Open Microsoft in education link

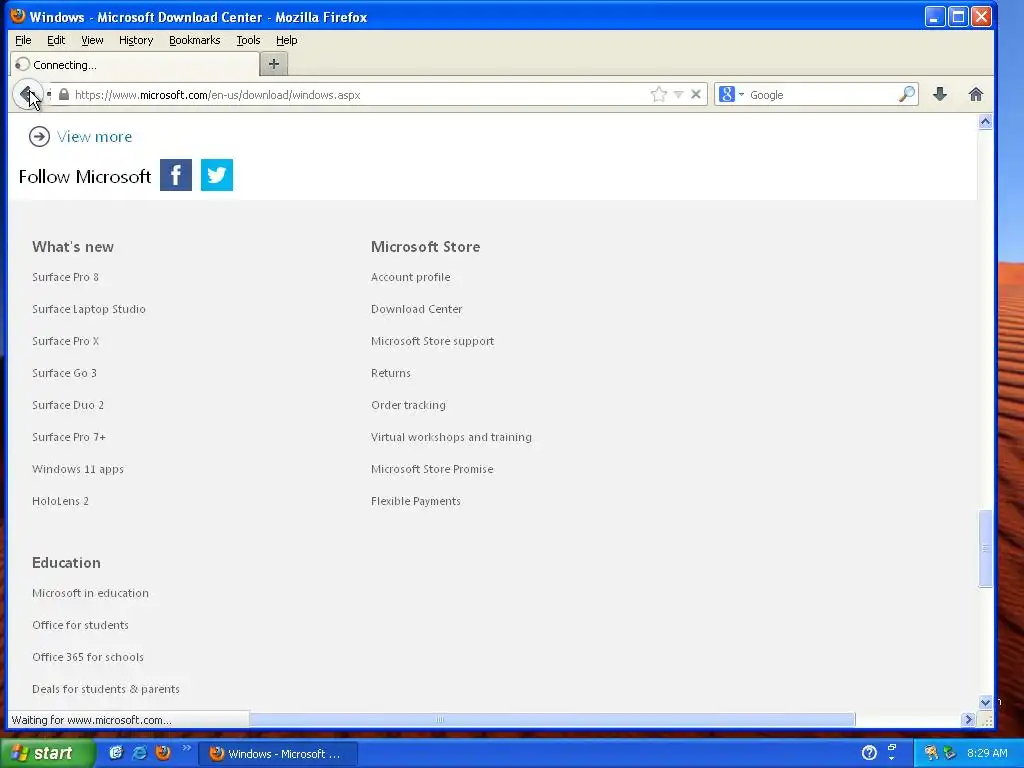90,593
